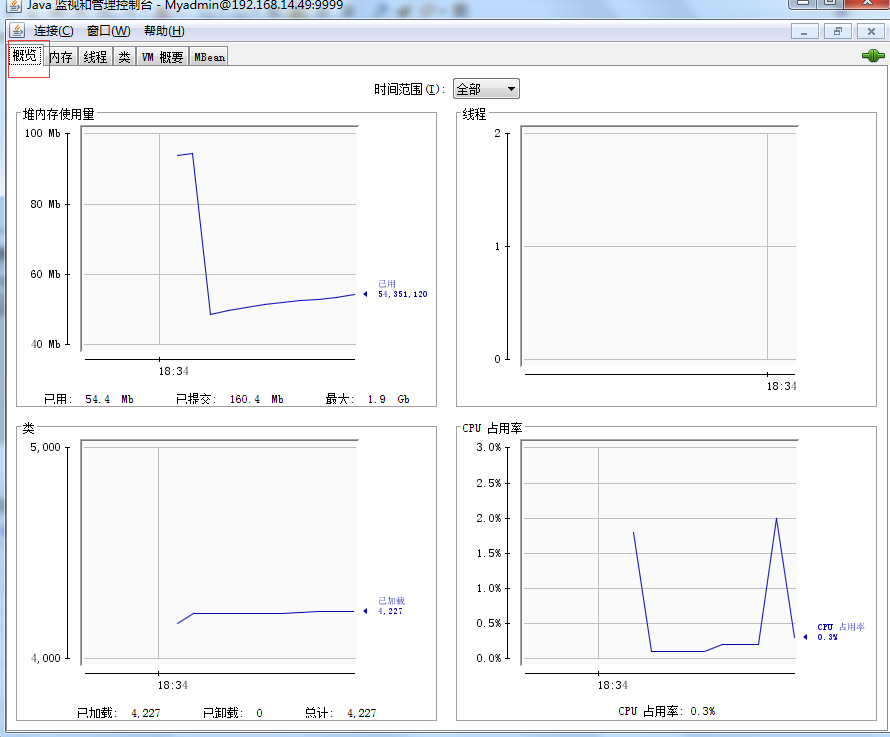
Task: Click the green connection status icon
Action: pos(873,56)
